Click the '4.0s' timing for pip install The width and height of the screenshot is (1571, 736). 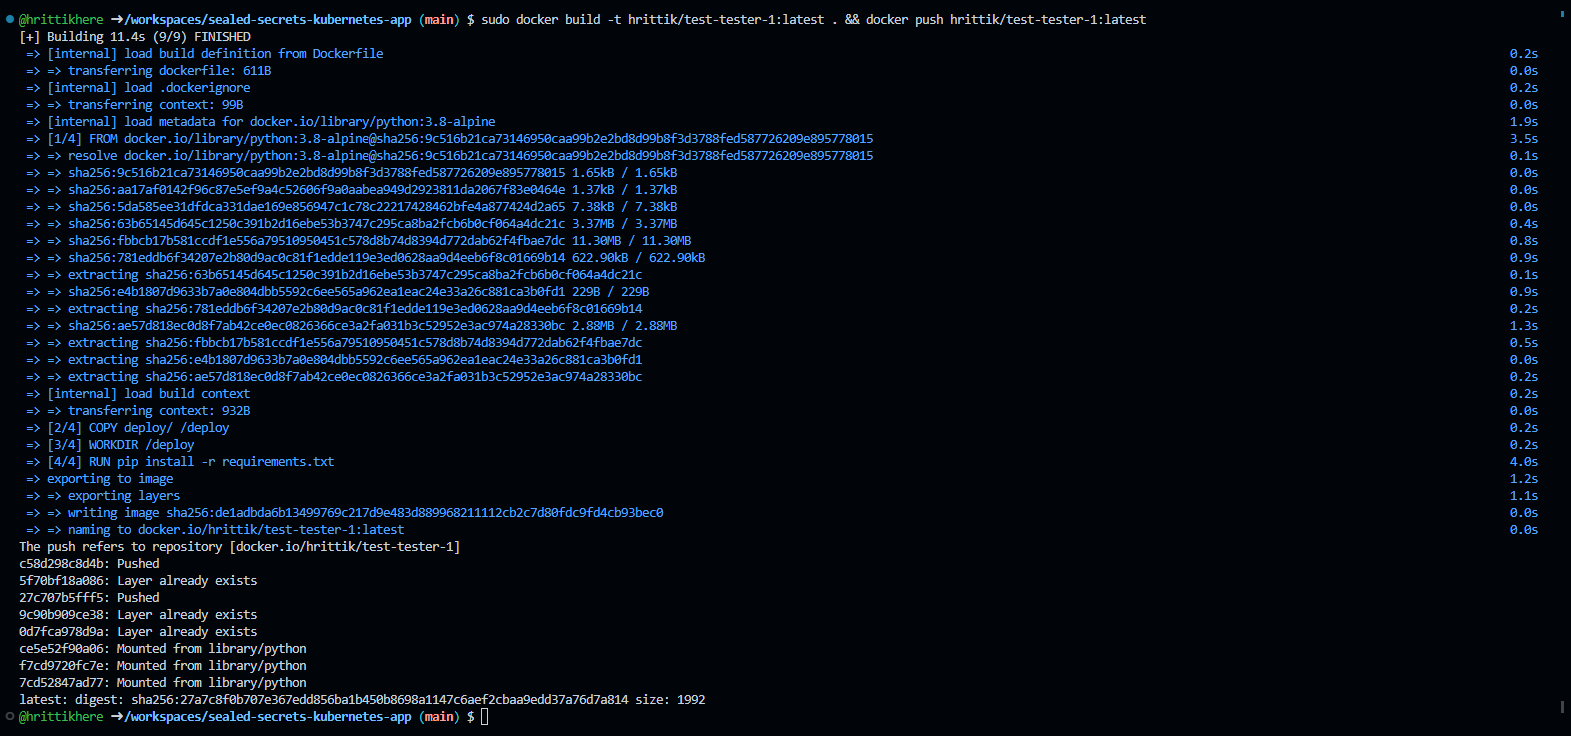click(x=1524, y=461)
